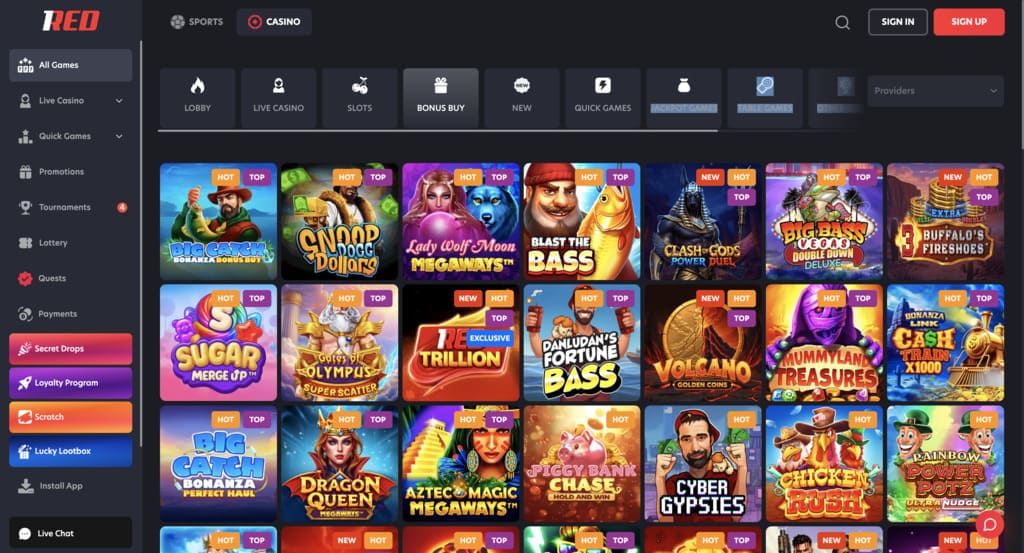The height and width of the screenshot is (553, 1024).
Task: Expand the Quick Games sidebar chevron
Action: coord(119,136)
